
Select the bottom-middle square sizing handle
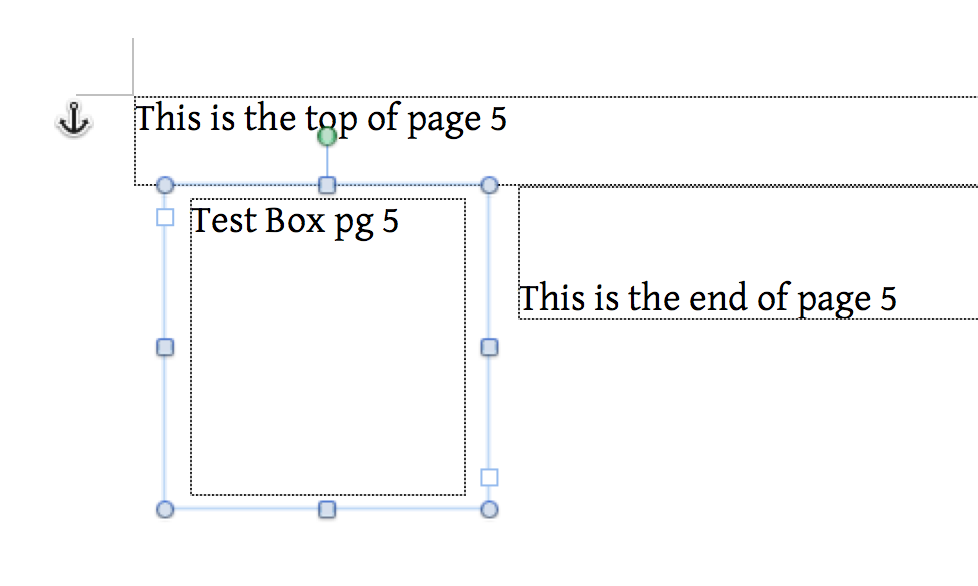click(x=327, y=509)
